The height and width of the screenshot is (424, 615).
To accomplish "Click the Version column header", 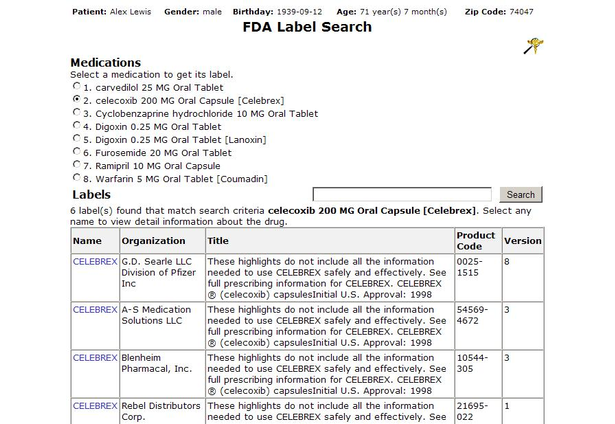I will click(523, 241).
